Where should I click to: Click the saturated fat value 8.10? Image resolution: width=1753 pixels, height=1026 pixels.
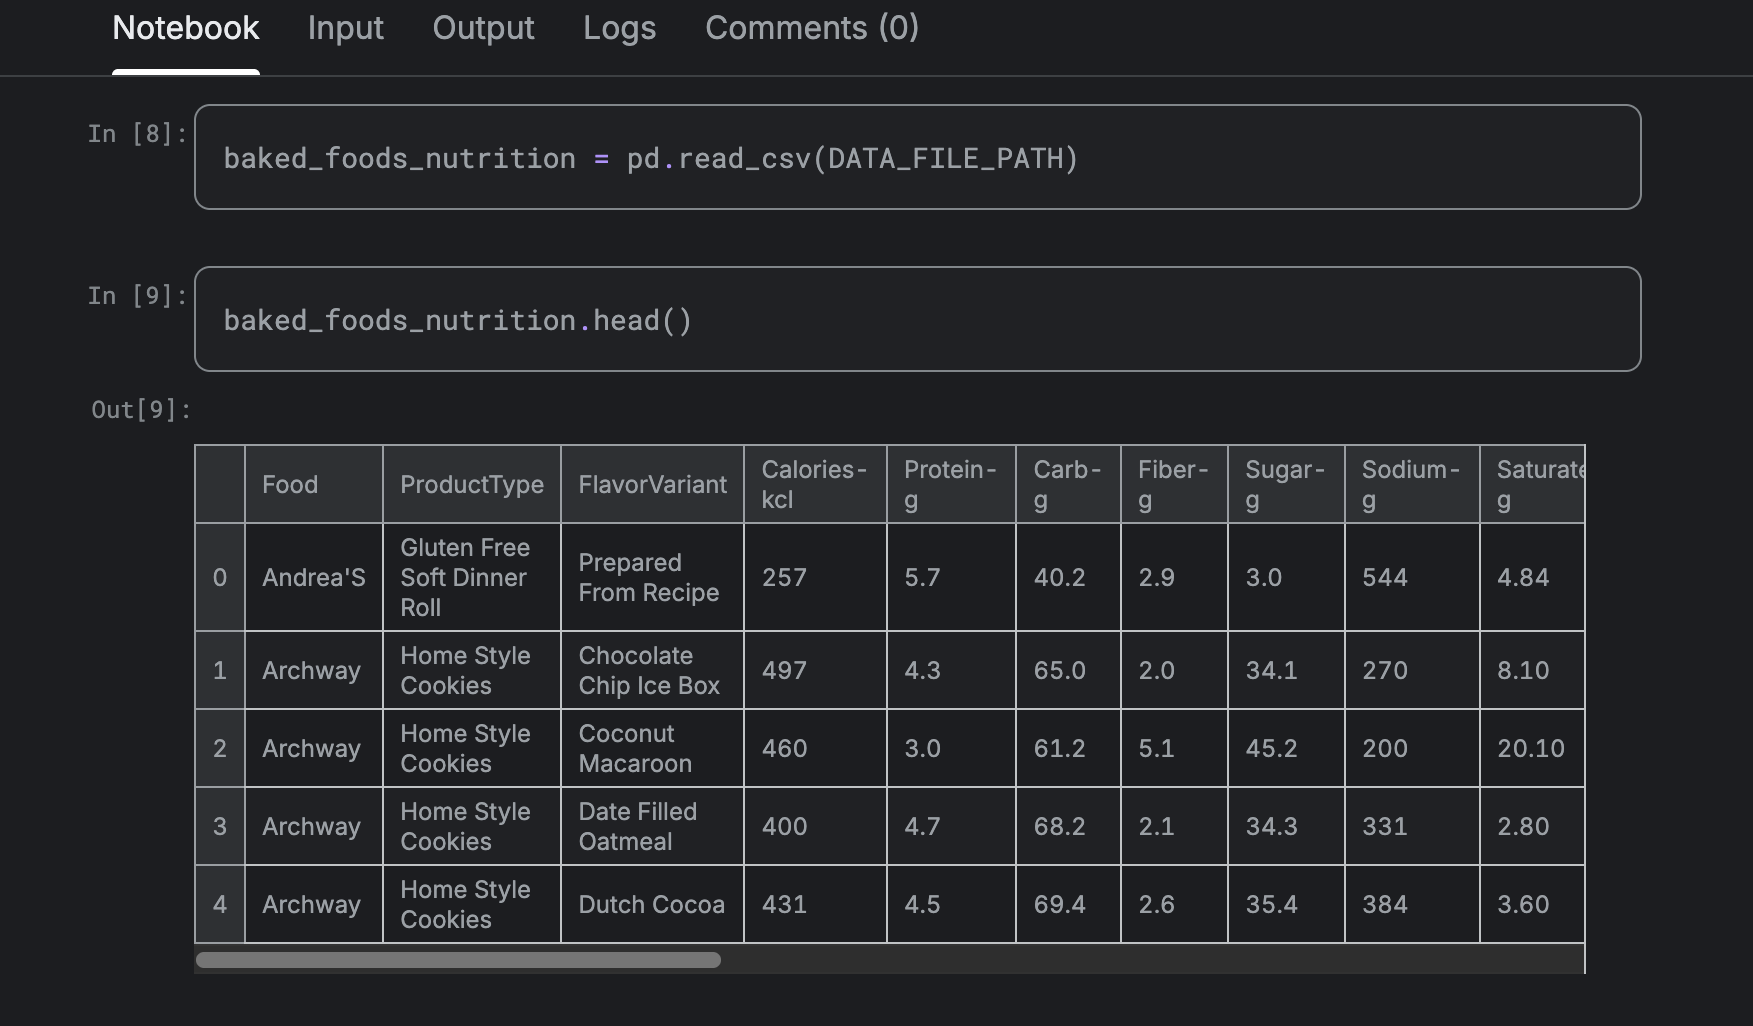[x=1532, y=670]
